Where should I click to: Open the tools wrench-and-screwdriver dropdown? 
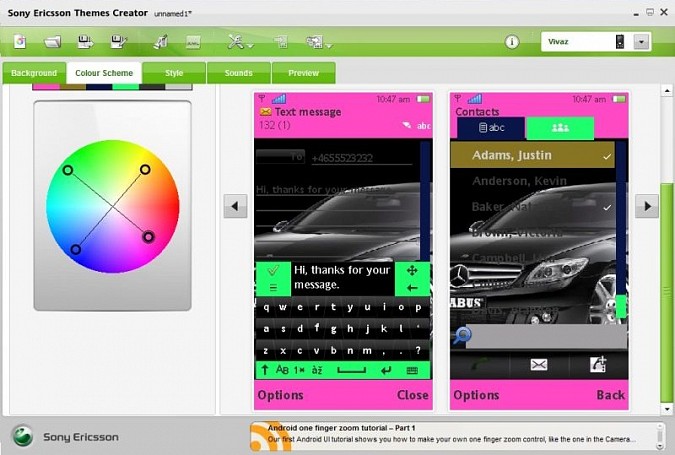tap(240, 42)
